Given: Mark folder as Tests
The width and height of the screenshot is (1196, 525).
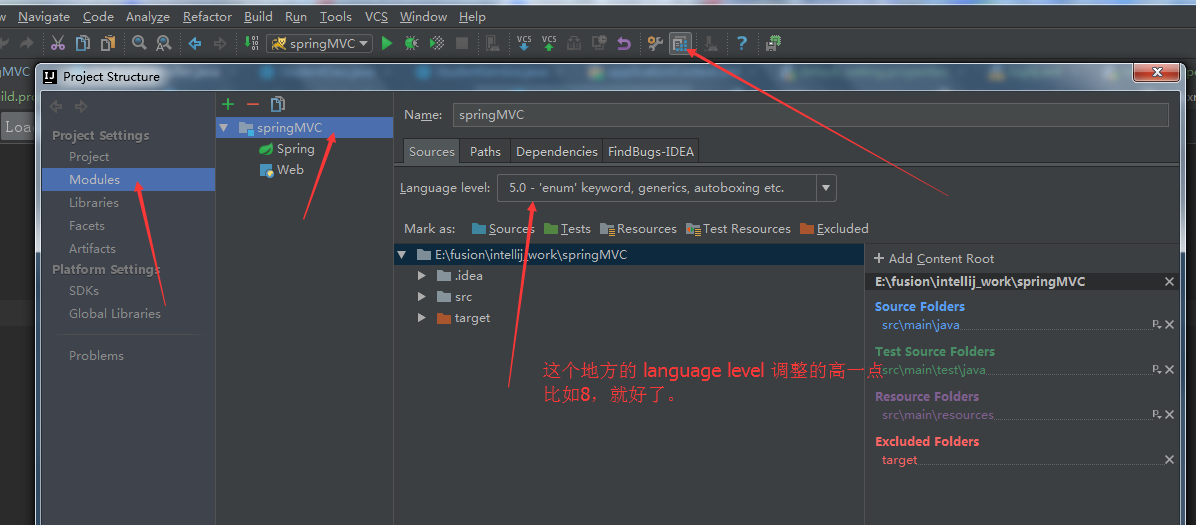Looking at the screenshot, I should pos(567,229).
